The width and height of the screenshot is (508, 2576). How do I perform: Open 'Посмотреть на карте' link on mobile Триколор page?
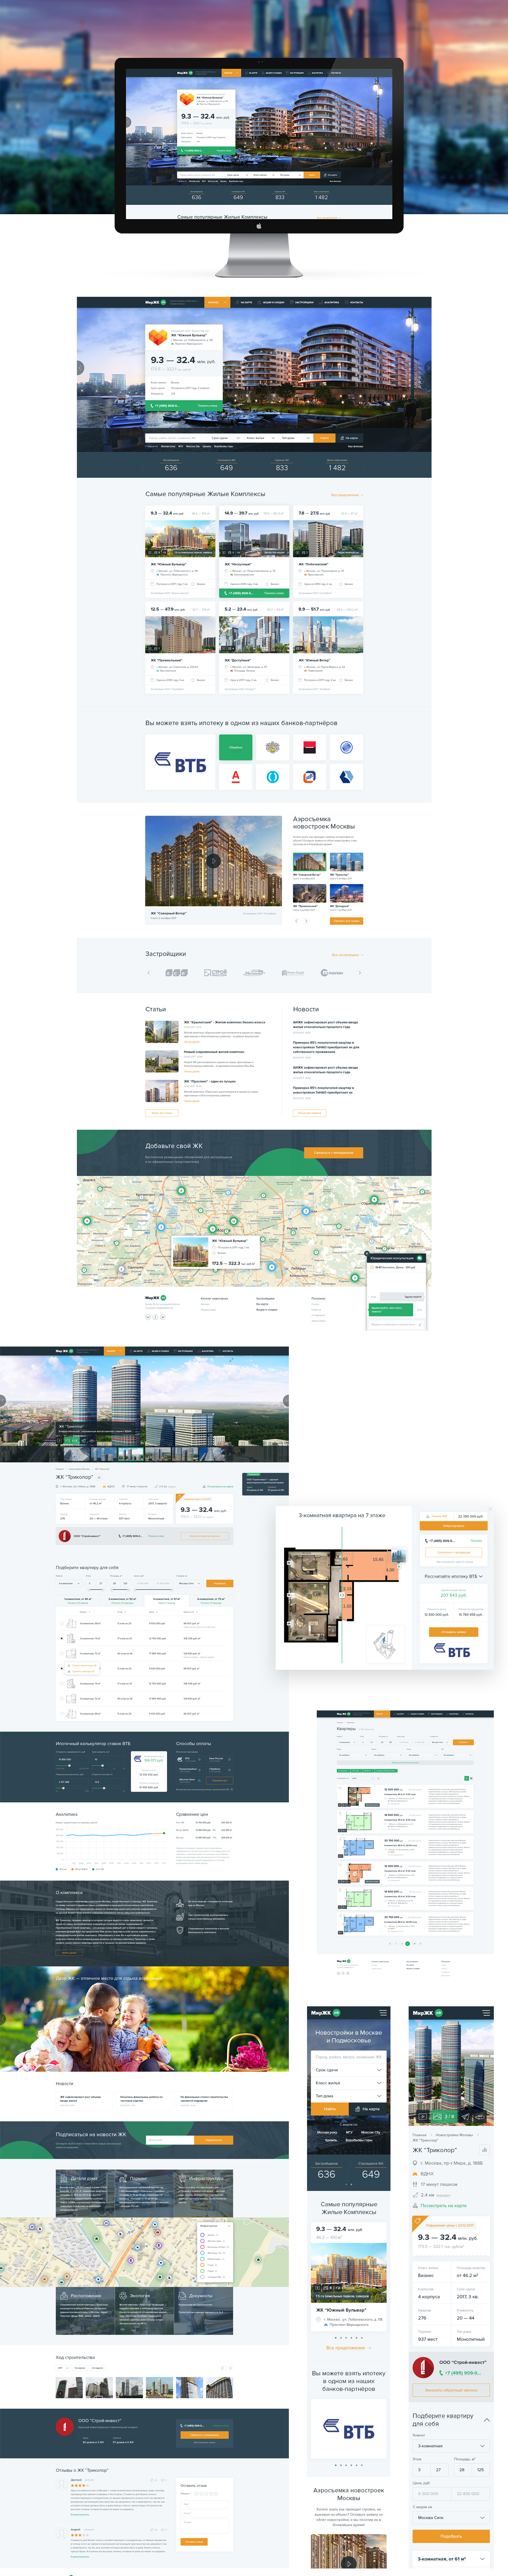[443, 2205]
